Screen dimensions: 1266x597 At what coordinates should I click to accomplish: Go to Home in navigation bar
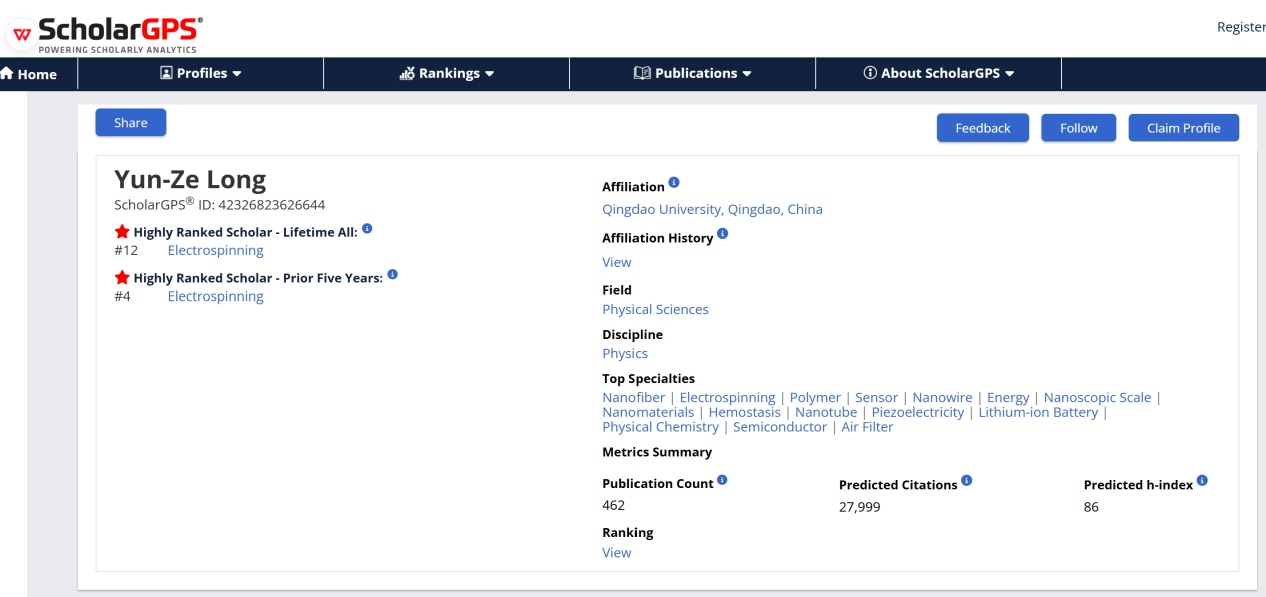(x=30, y=74)
